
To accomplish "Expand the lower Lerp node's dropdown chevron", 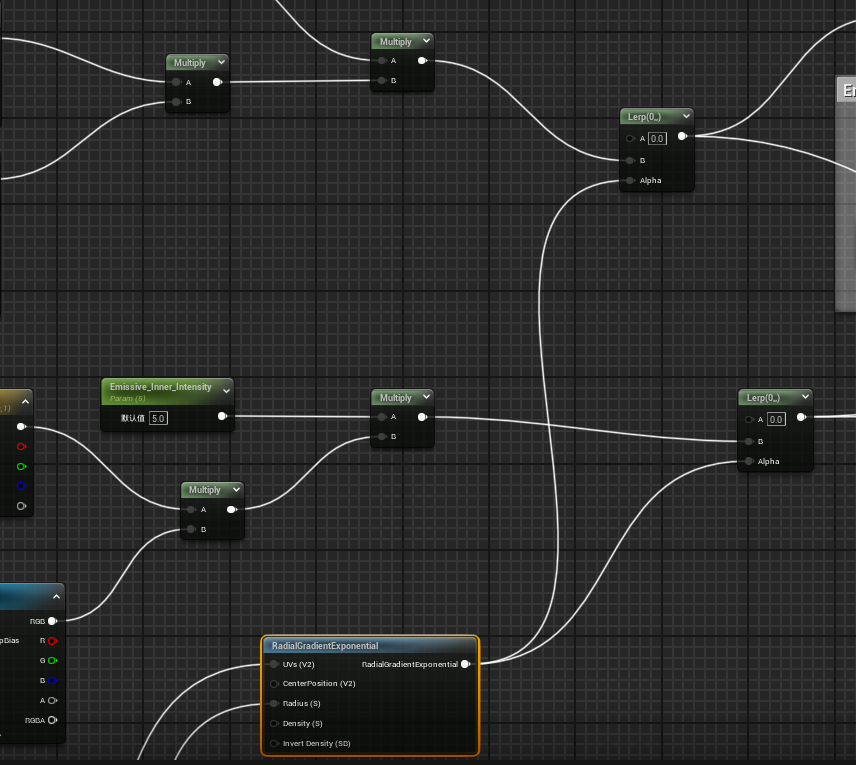I will click(x=805, y=396).
